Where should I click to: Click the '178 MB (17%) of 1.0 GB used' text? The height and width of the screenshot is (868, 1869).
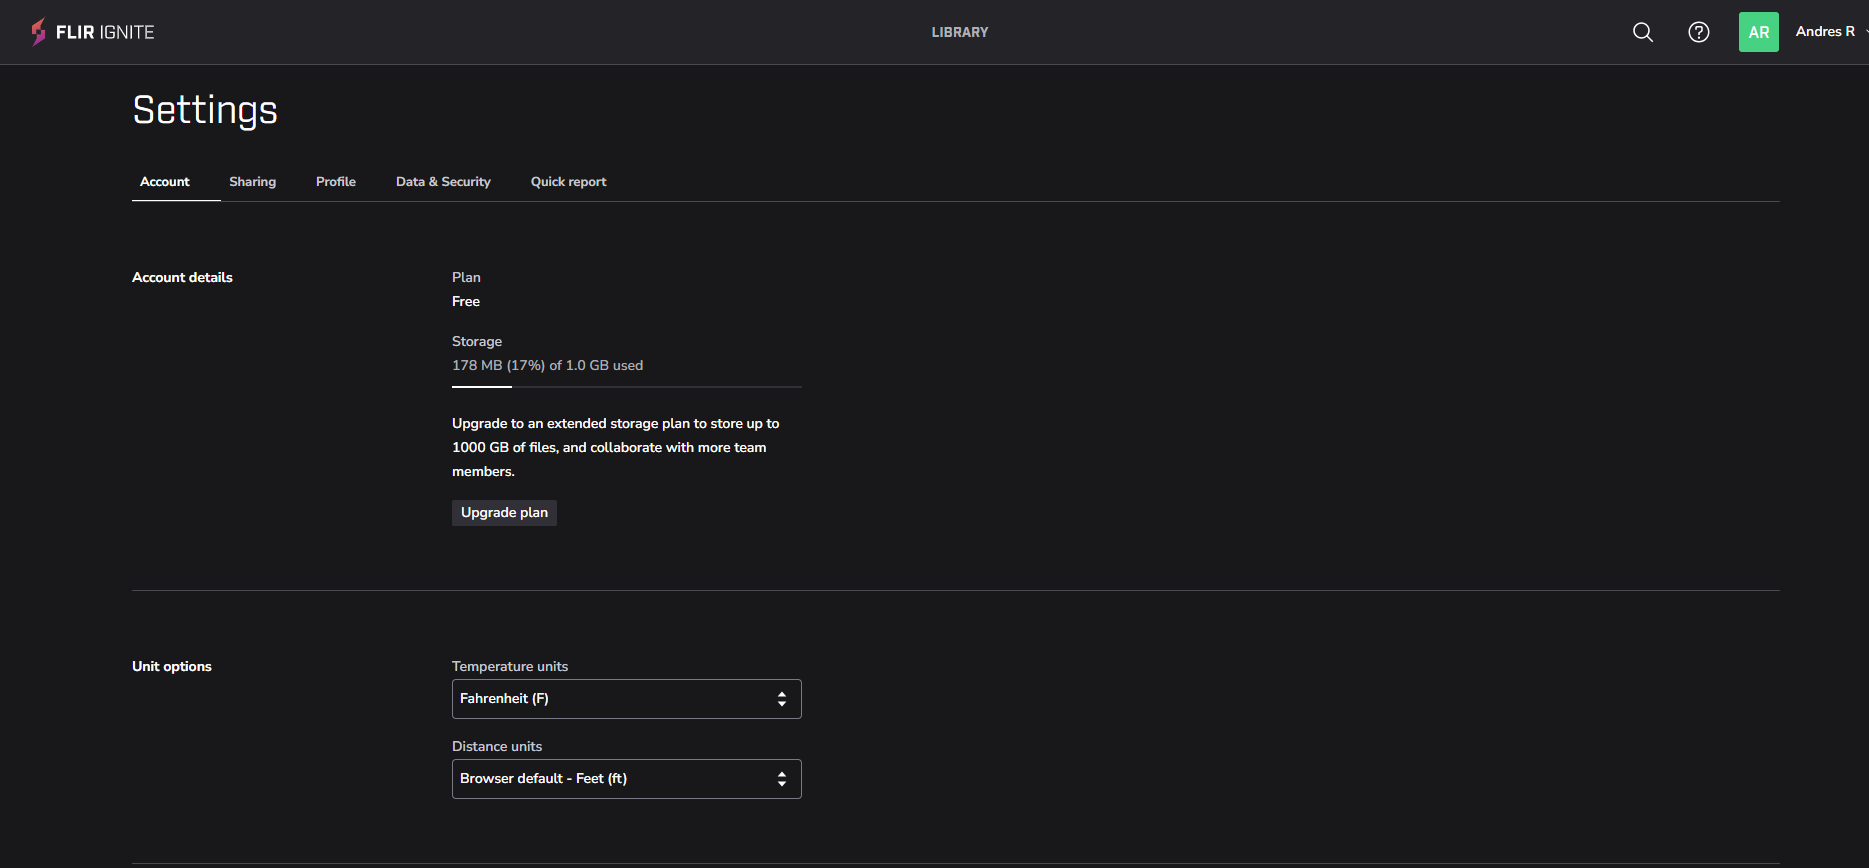(548, 365)
